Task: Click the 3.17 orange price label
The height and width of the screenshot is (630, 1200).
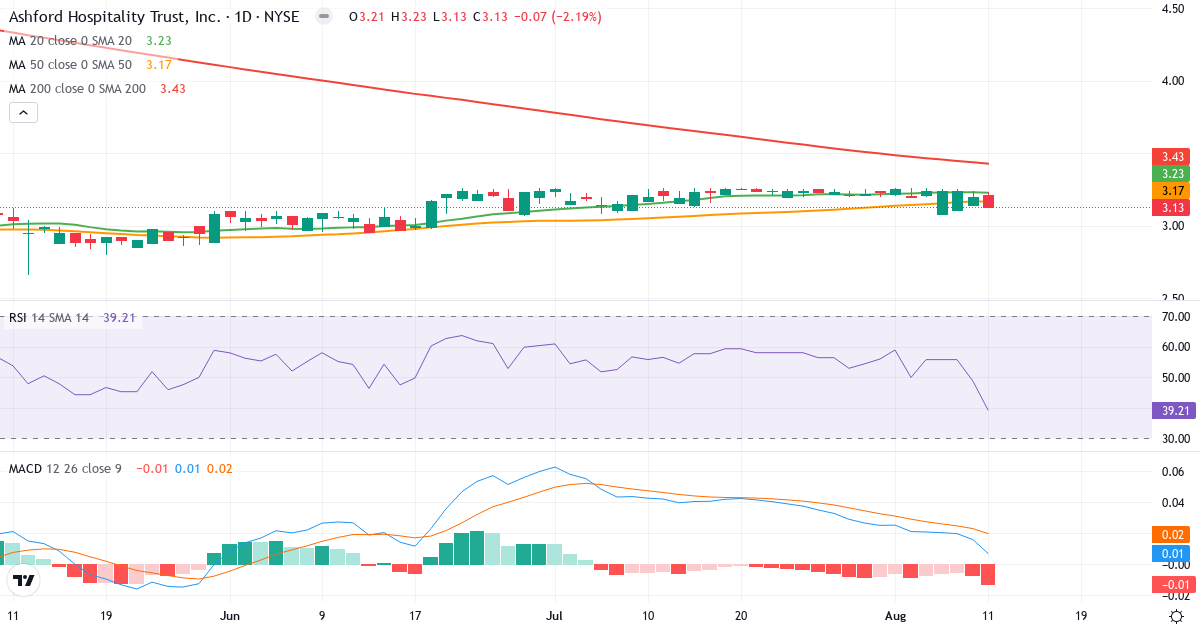Action: click(1172, 191)
